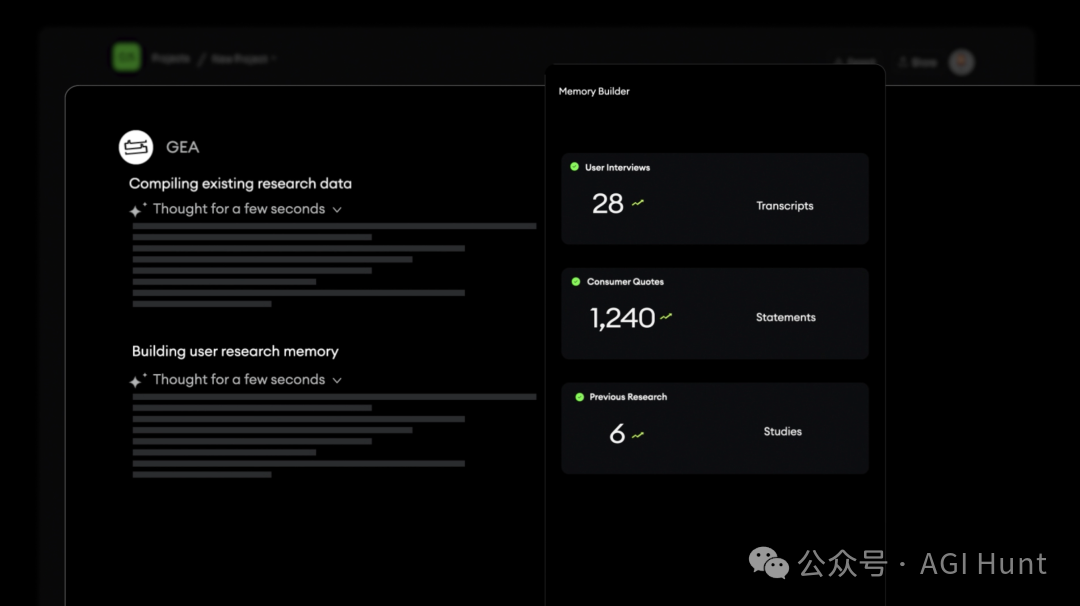Click the Compiling existing research data heading
Screen dimensions: 1080x606
tap(240, 184)
